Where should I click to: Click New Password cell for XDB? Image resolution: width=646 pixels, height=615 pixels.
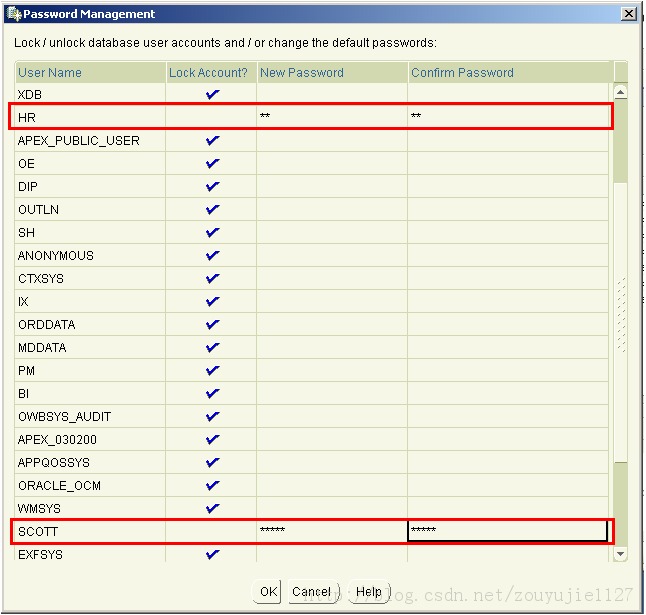coord(332,95)
